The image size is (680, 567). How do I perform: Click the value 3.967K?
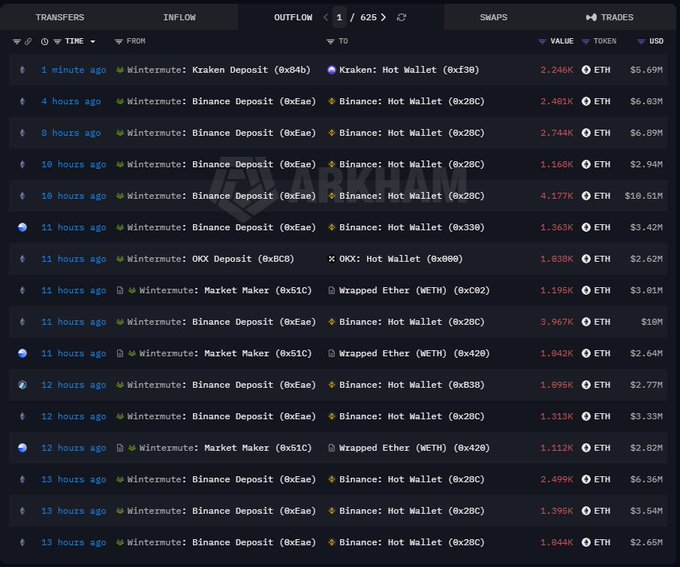point(556,322)
